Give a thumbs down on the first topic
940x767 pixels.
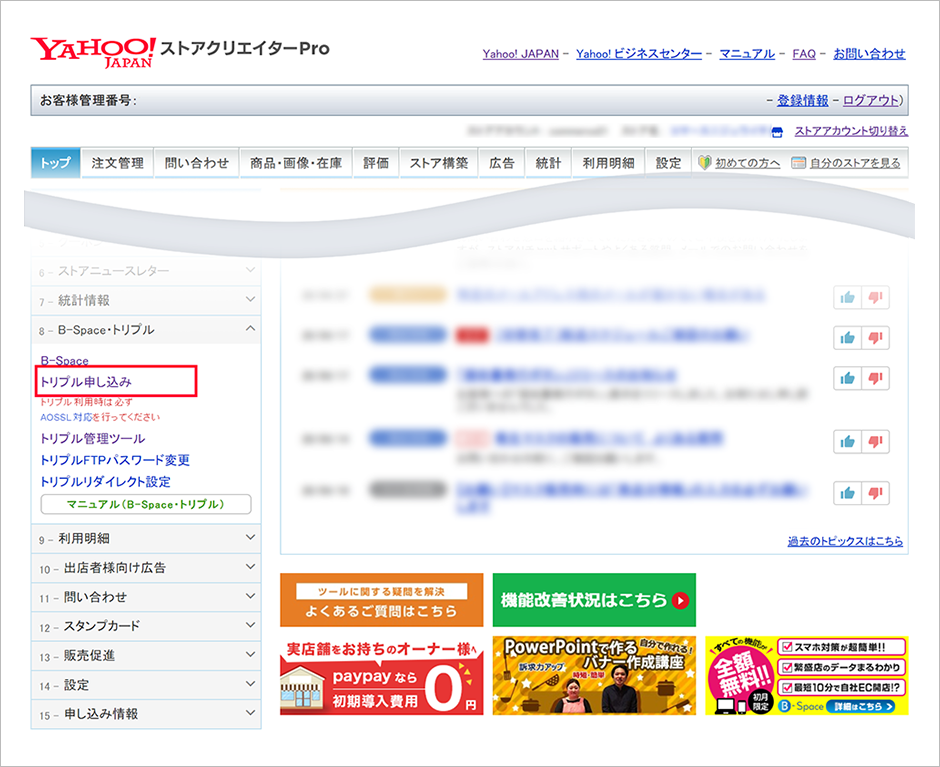click(876, 297)
